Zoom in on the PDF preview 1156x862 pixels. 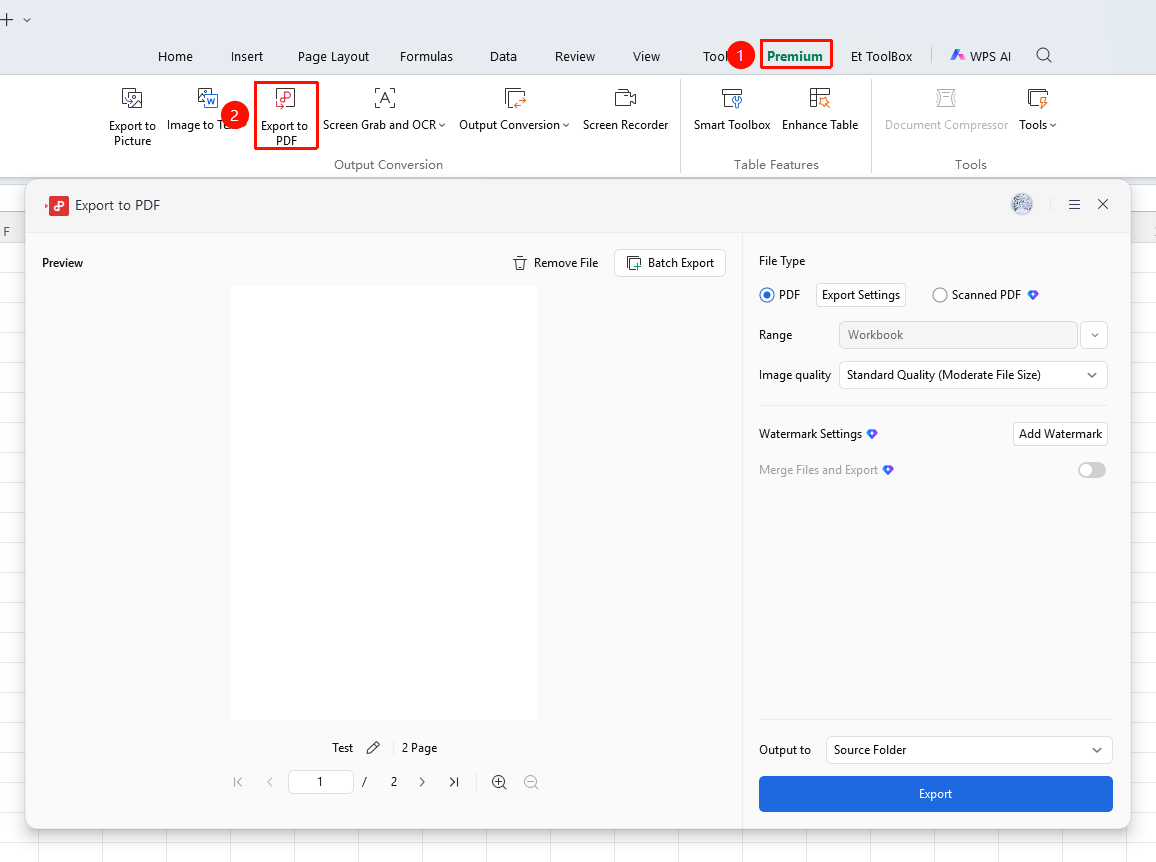point(499,782)
